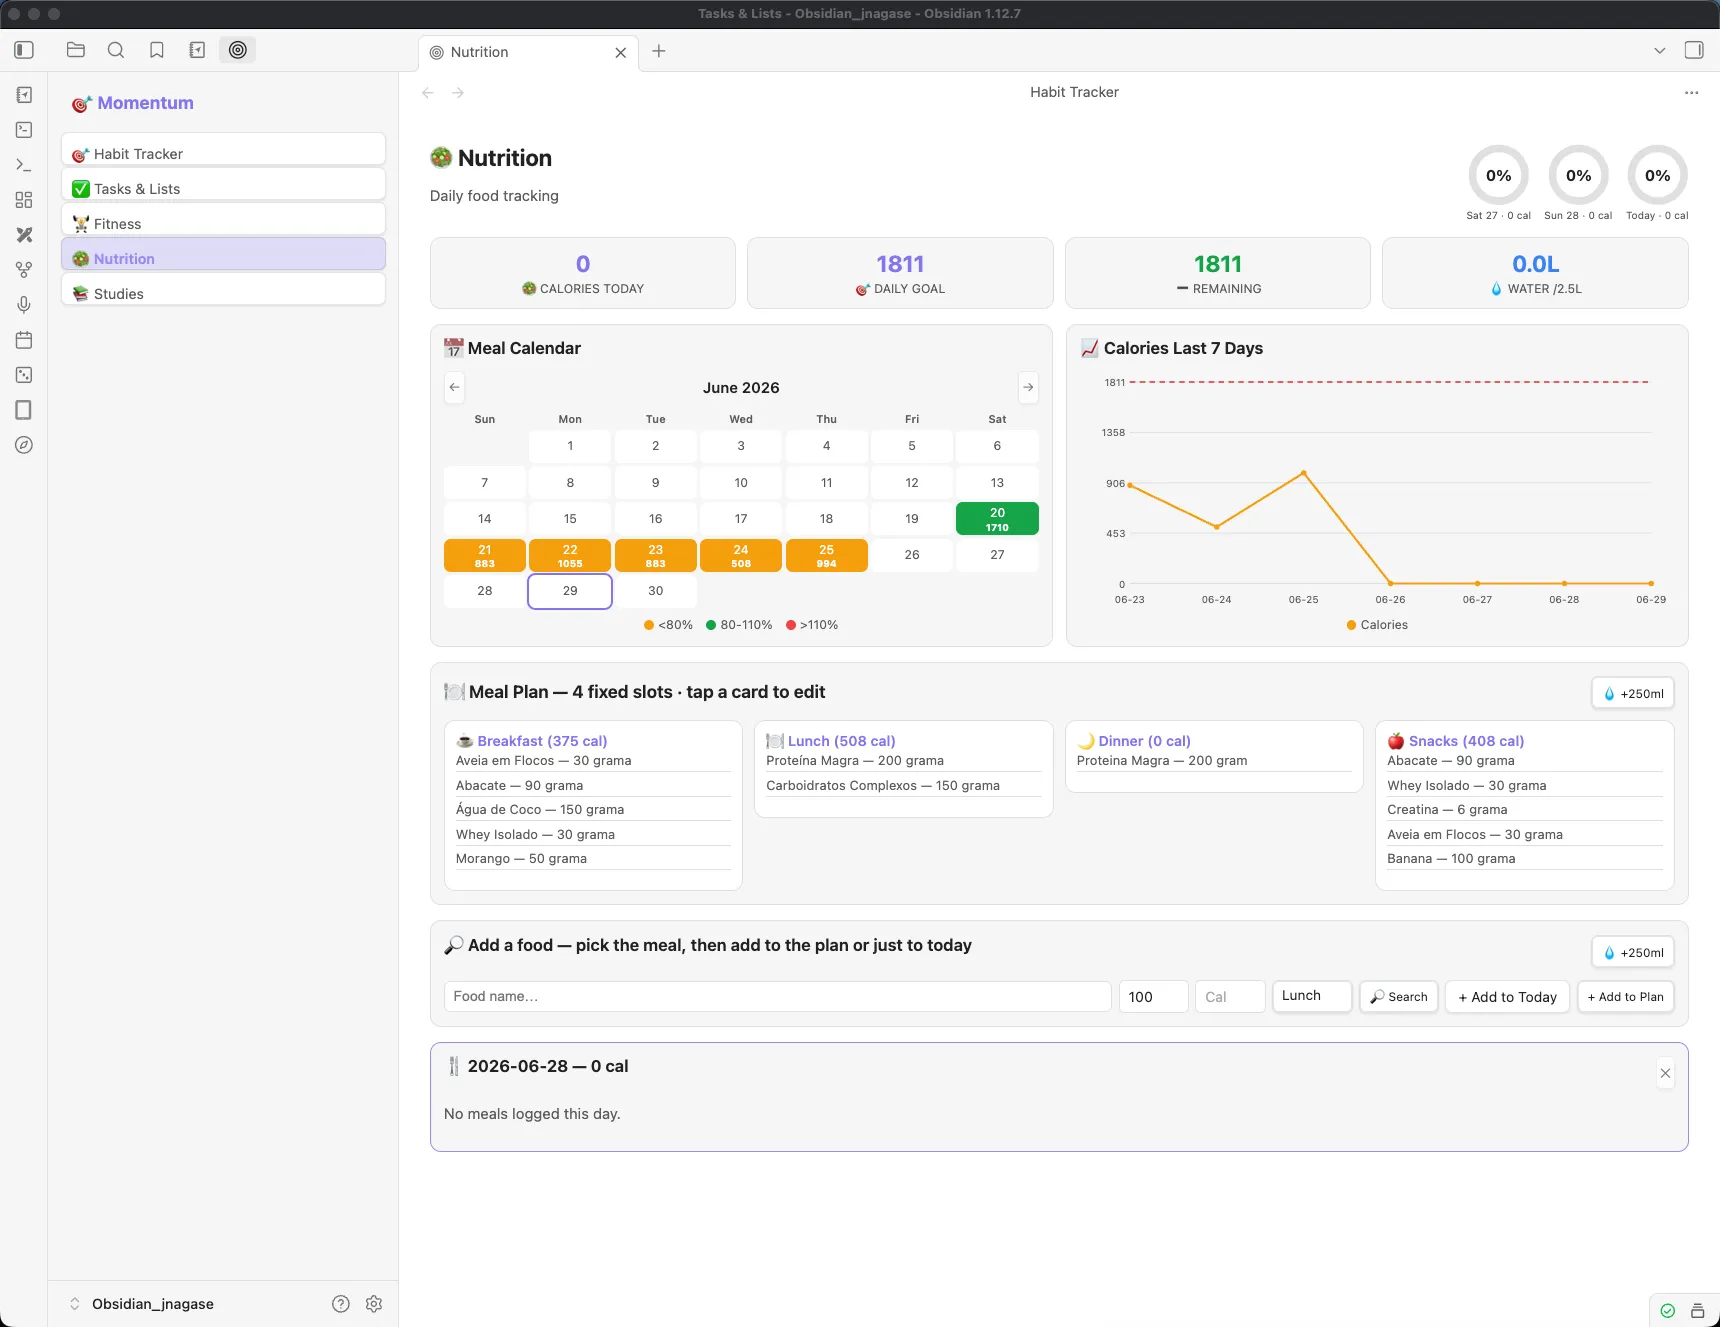
Task: Navigate forward with the right arrow
Action: 458,92
